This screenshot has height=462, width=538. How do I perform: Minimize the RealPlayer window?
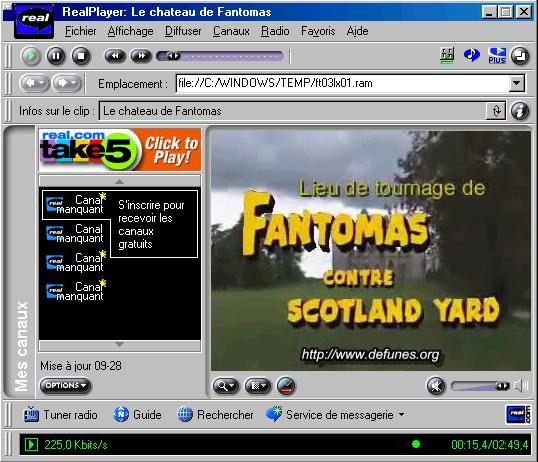pyautogui.click(x=489, y=12)
